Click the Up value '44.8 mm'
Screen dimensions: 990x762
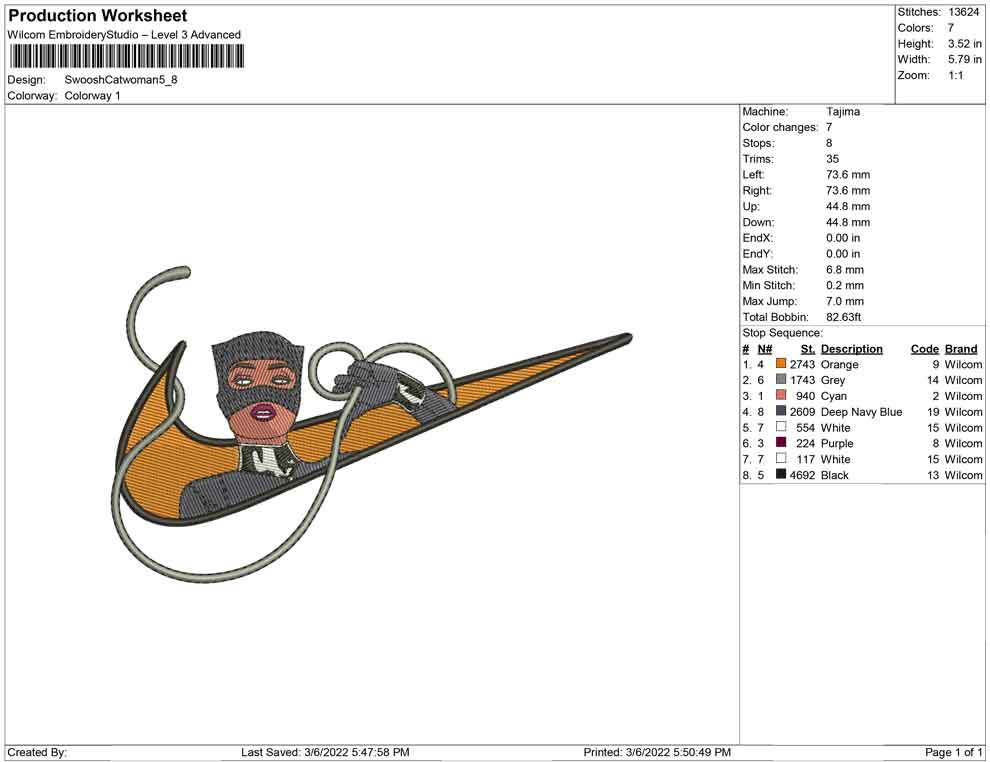(848, 206)
